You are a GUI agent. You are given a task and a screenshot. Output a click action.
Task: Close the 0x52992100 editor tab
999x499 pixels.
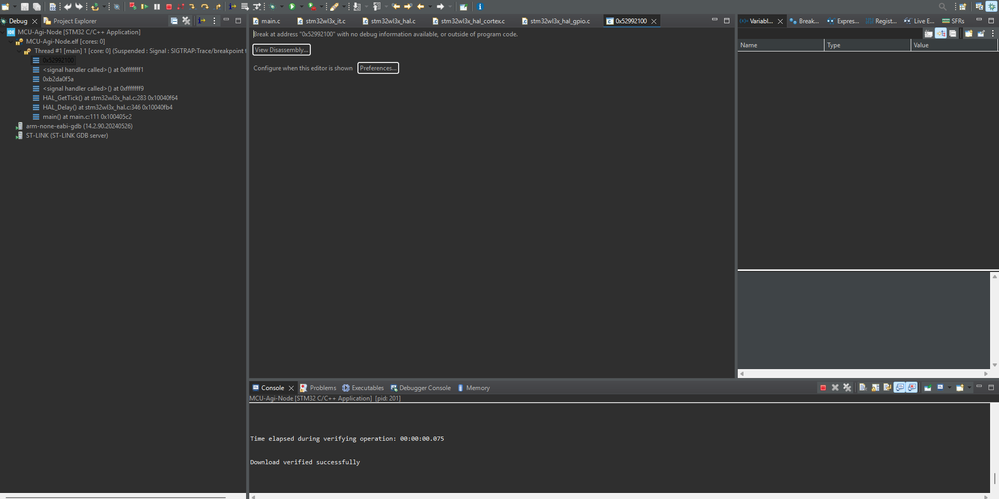(654, 21)
